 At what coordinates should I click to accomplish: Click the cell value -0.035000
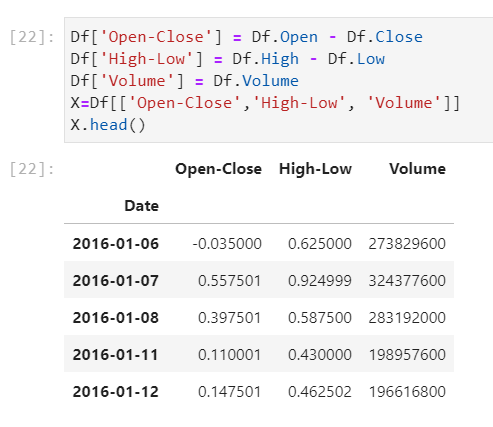pos(227,244)
